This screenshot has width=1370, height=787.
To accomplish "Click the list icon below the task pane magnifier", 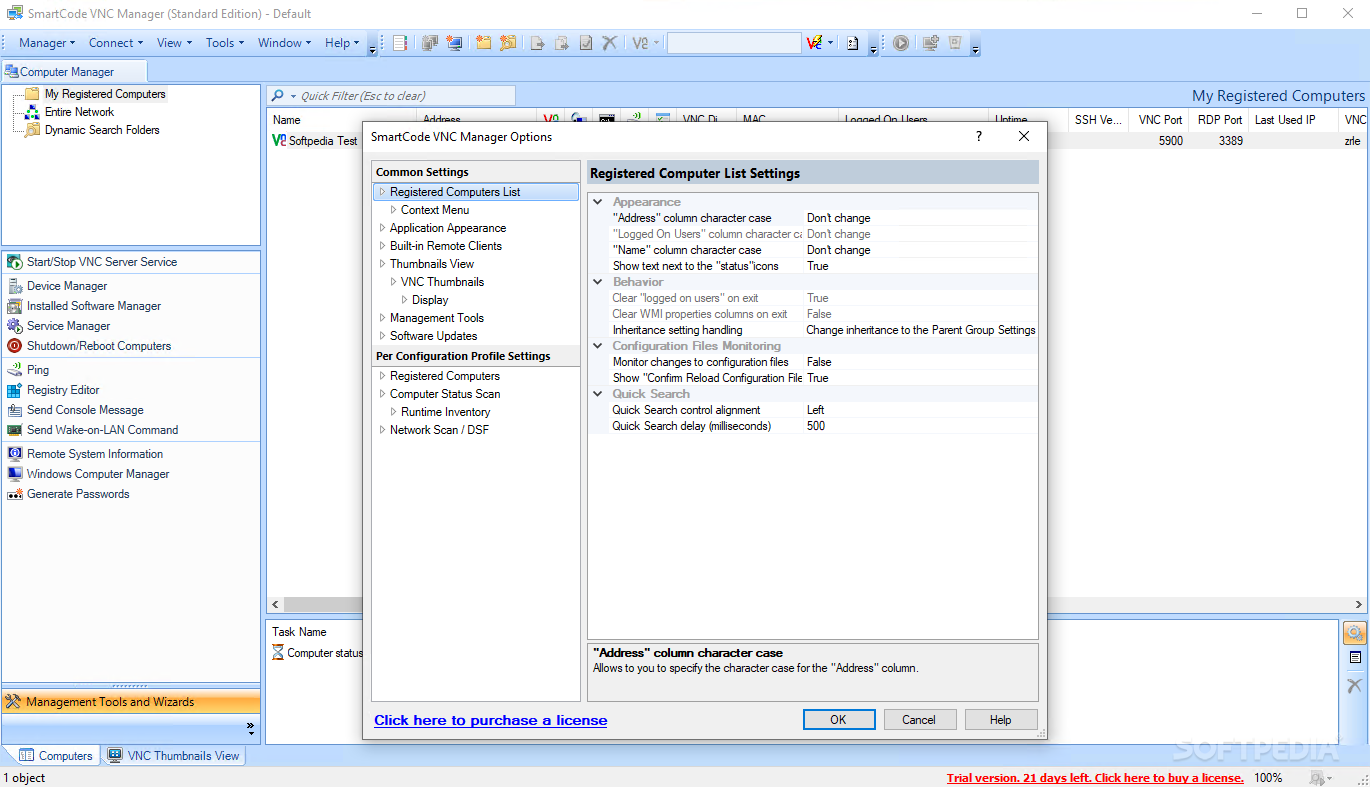I will pyautogui.click(x=1355, y=658).
